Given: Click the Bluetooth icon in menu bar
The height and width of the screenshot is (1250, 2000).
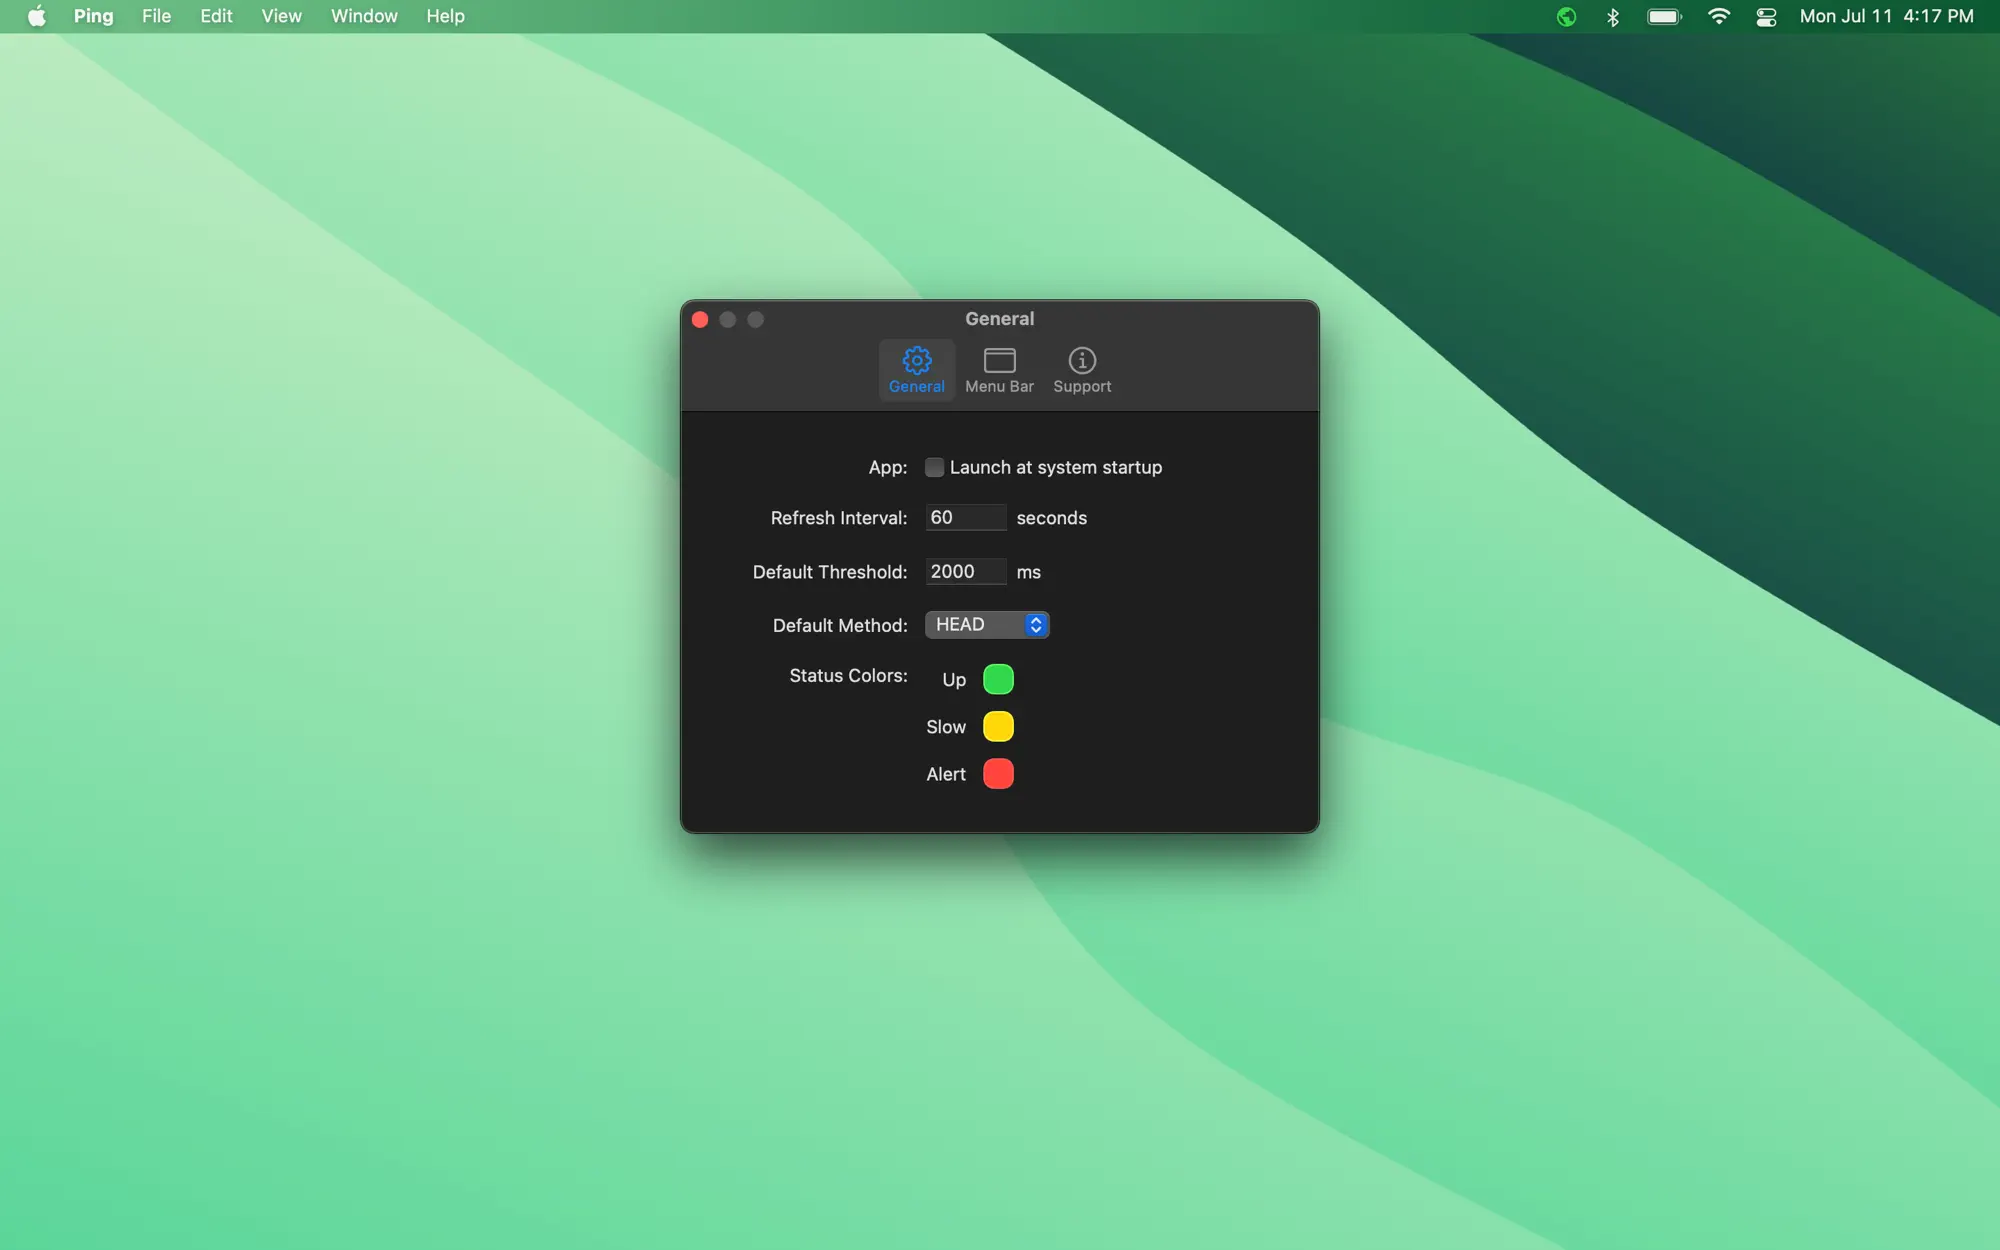Looking at the screenshot, I should click(x=1612, y=17).
